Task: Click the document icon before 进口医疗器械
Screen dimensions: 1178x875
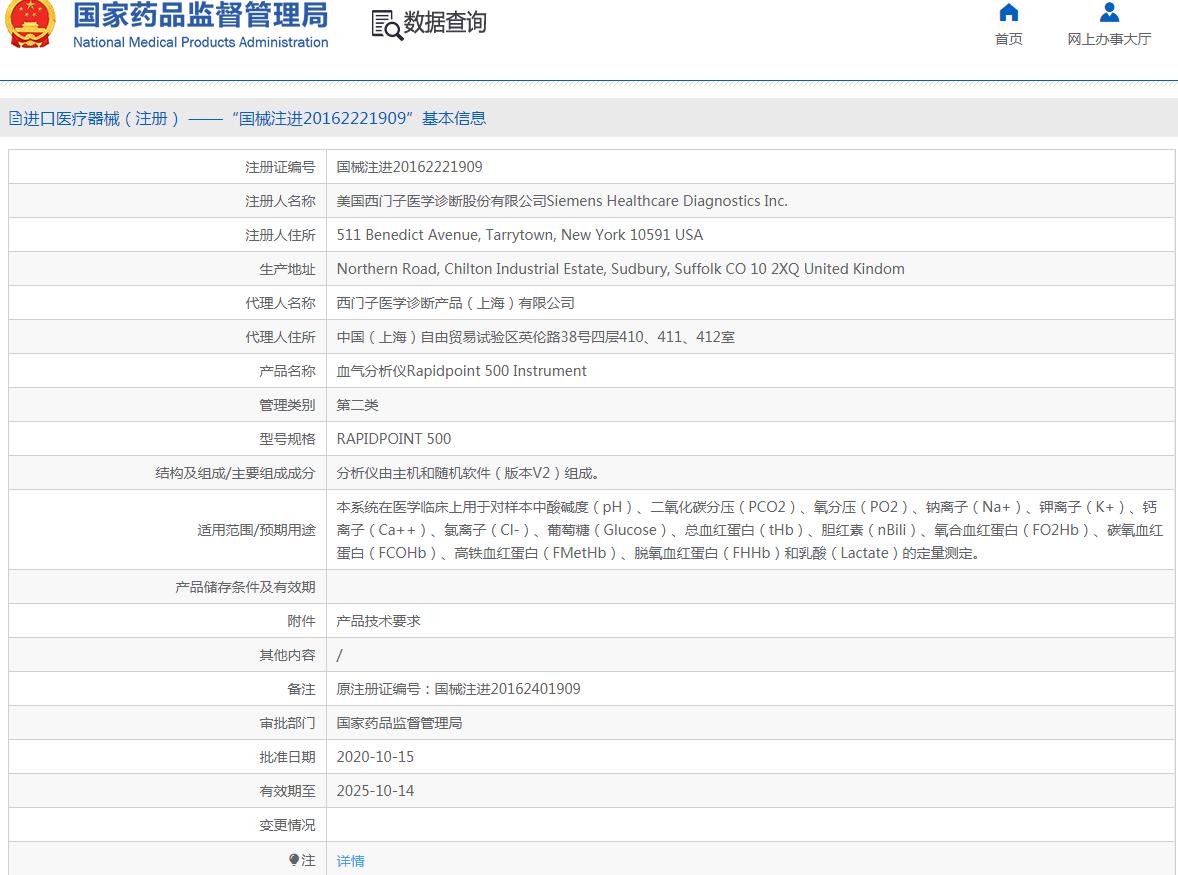Action: tap(15, 119)
